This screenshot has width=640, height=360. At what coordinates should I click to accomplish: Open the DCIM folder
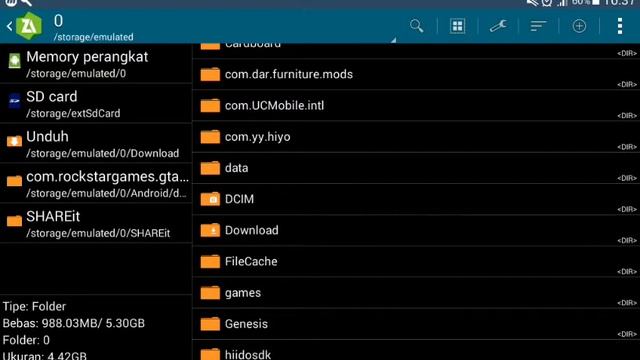coord(416,199)
